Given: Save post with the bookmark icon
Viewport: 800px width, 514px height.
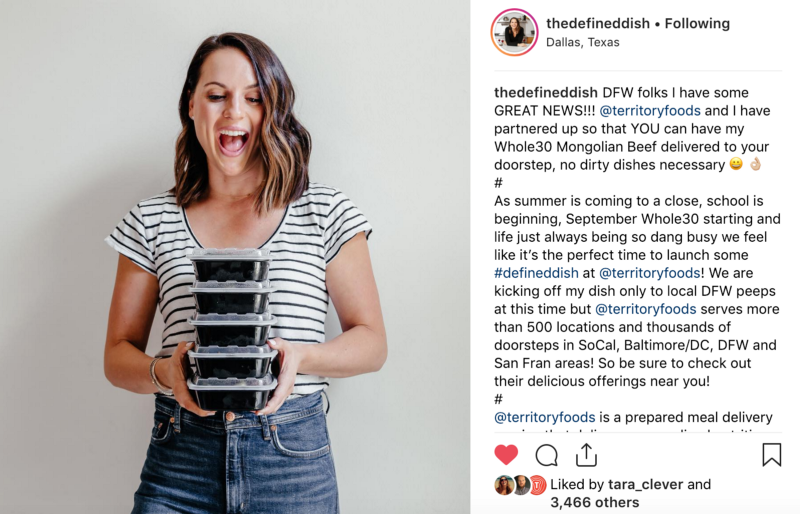Looking at the screenshot, I should pos(771,454).
